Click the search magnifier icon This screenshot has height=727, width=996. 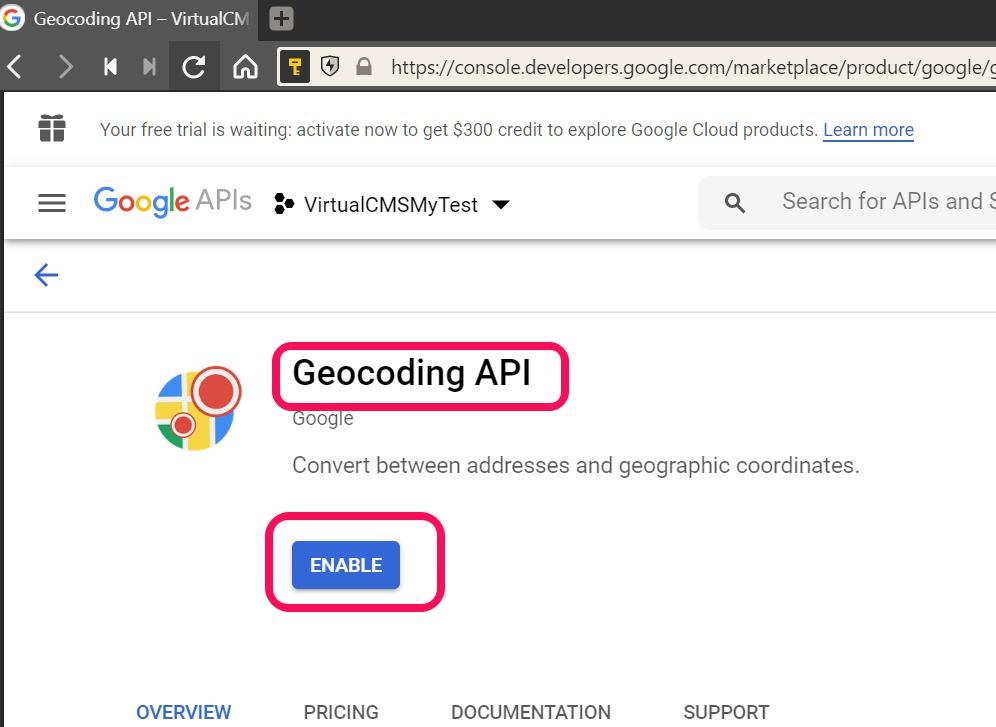[735, 203]
